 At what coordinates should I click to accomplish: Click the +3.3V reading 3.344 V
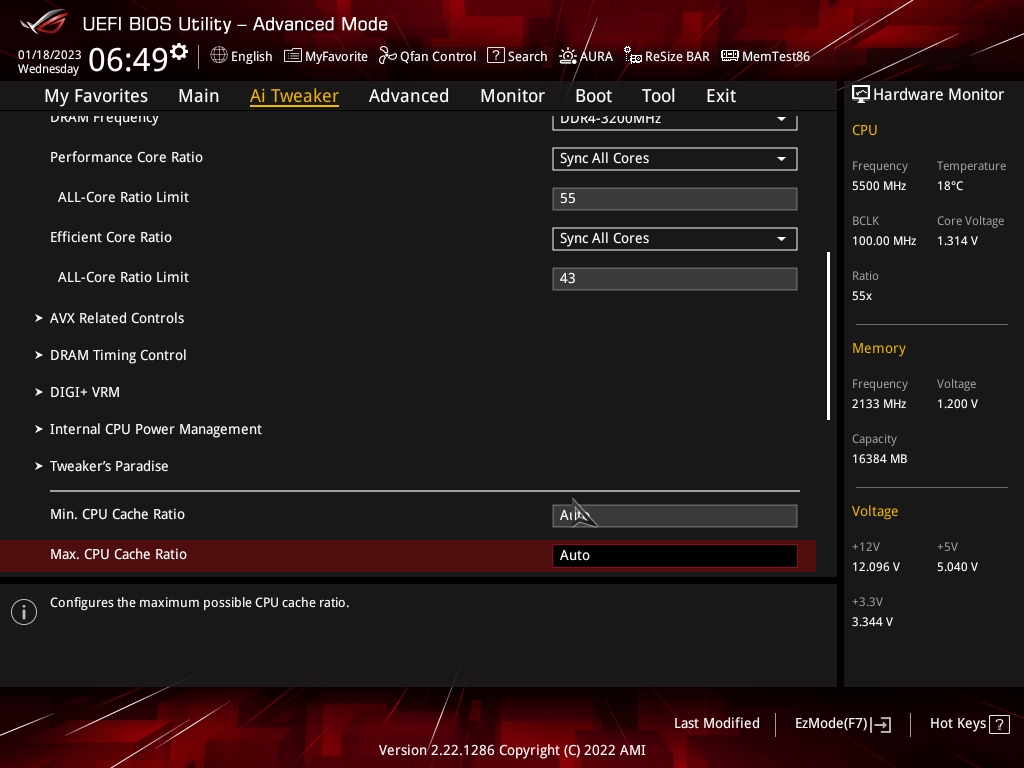click(872, 622)
